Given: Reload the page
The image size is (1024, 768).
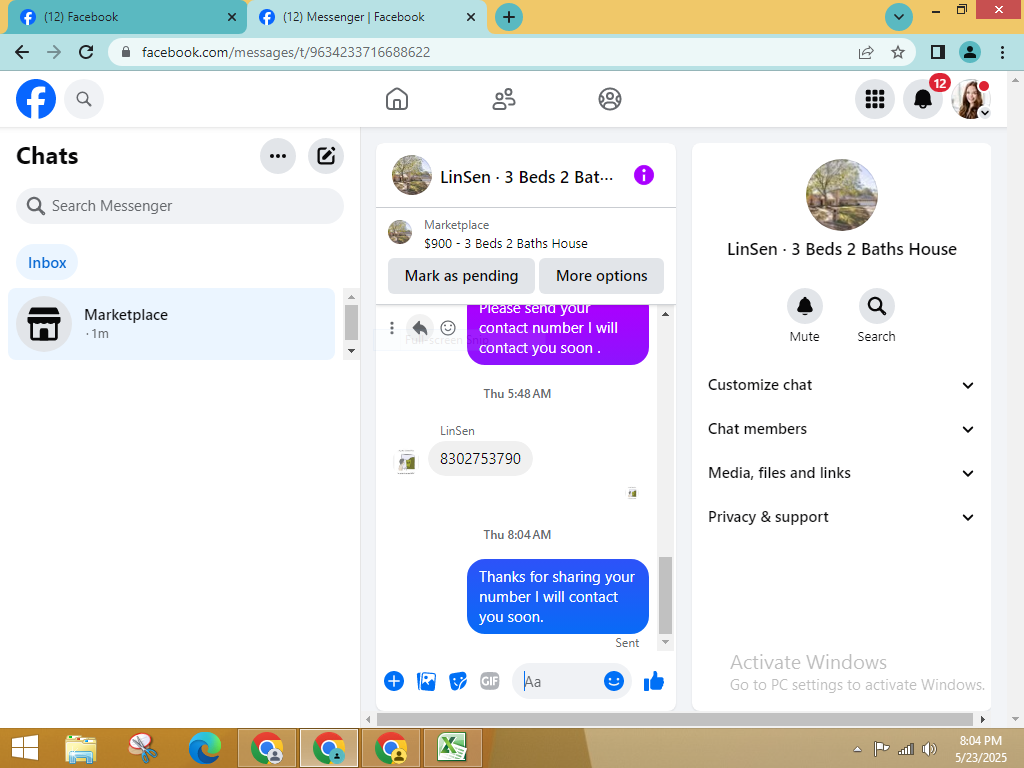Looking at the screenshot, I should point(86,52).
